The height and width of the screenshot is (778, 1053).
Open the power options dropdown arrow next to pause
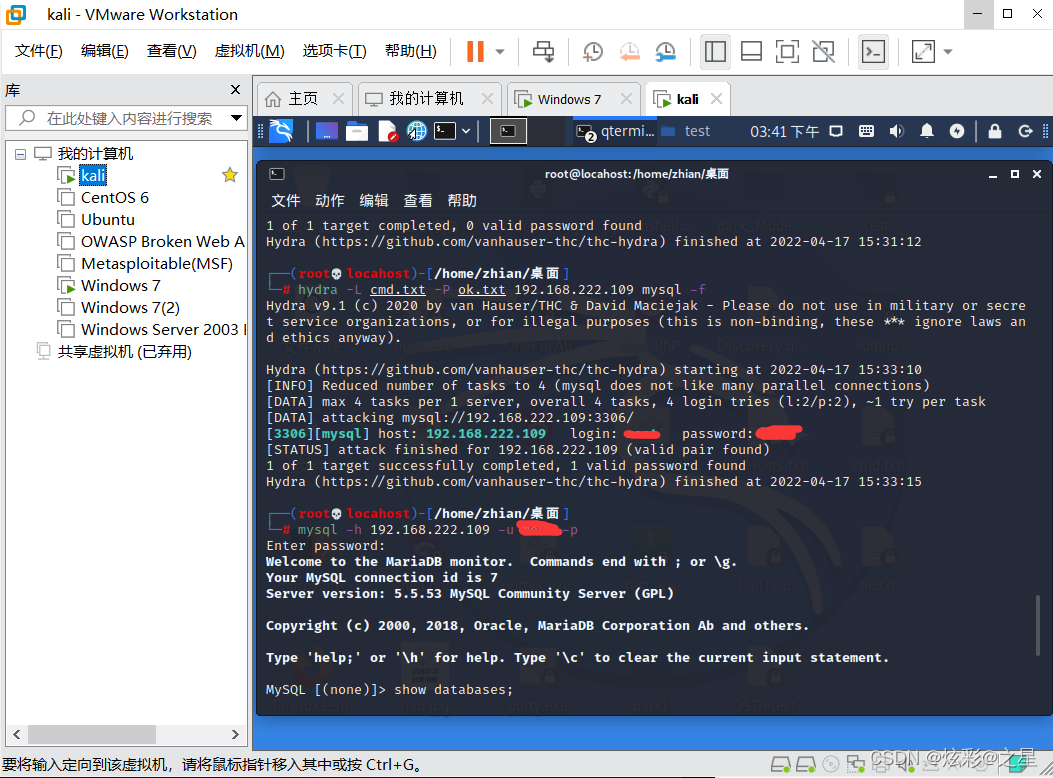click(x=500, y=52)
